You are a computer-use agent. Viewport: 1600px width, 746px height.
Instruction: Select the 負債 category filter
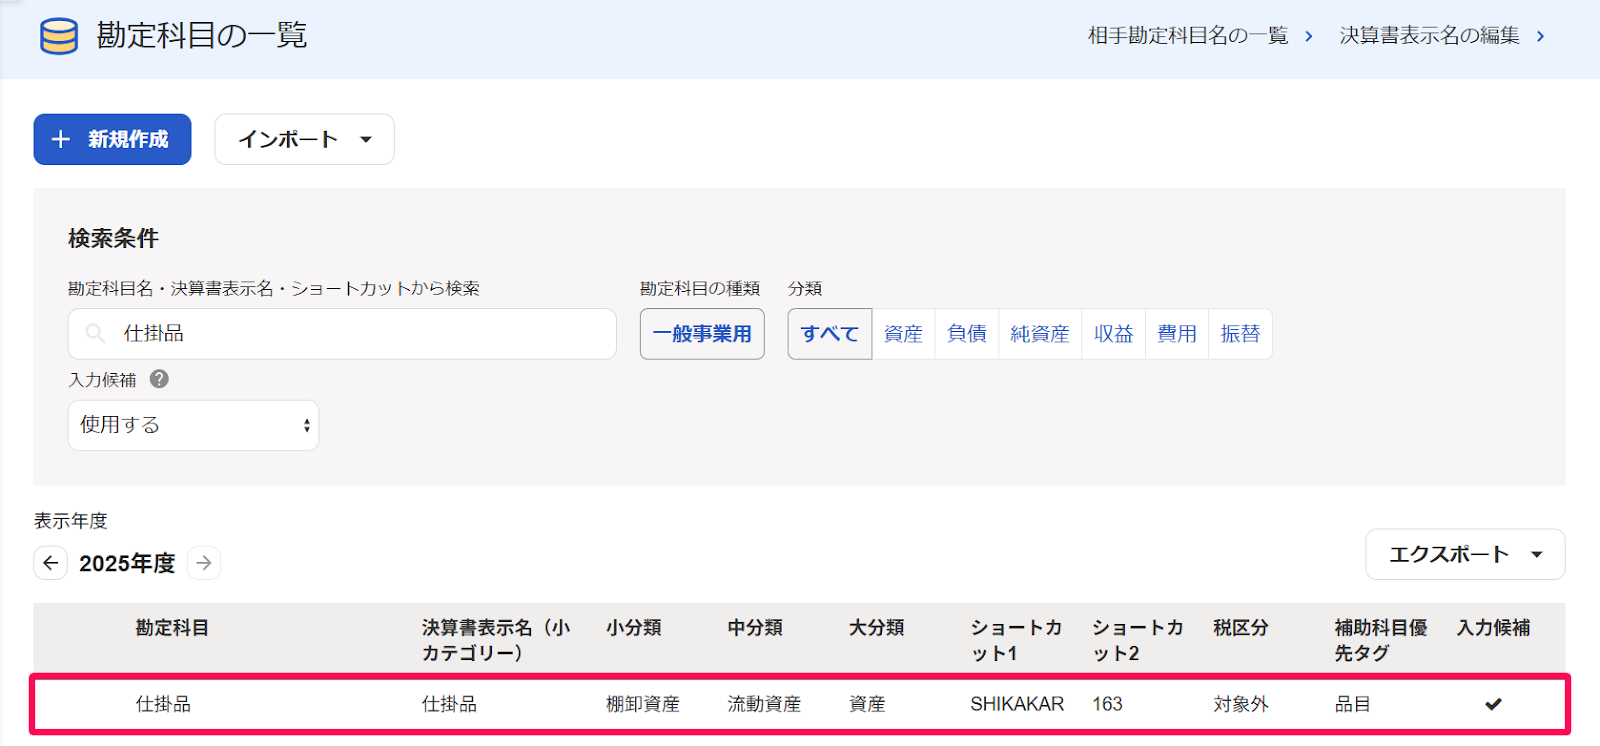pyautogui.click(x=967, y=334)
